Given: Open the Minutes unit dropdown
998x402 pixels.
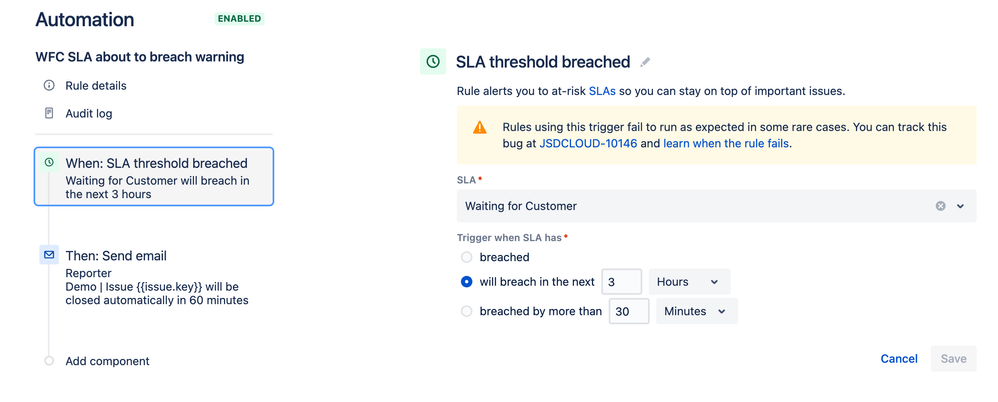Looking at the screenshot, I should (x=697, y=311).
